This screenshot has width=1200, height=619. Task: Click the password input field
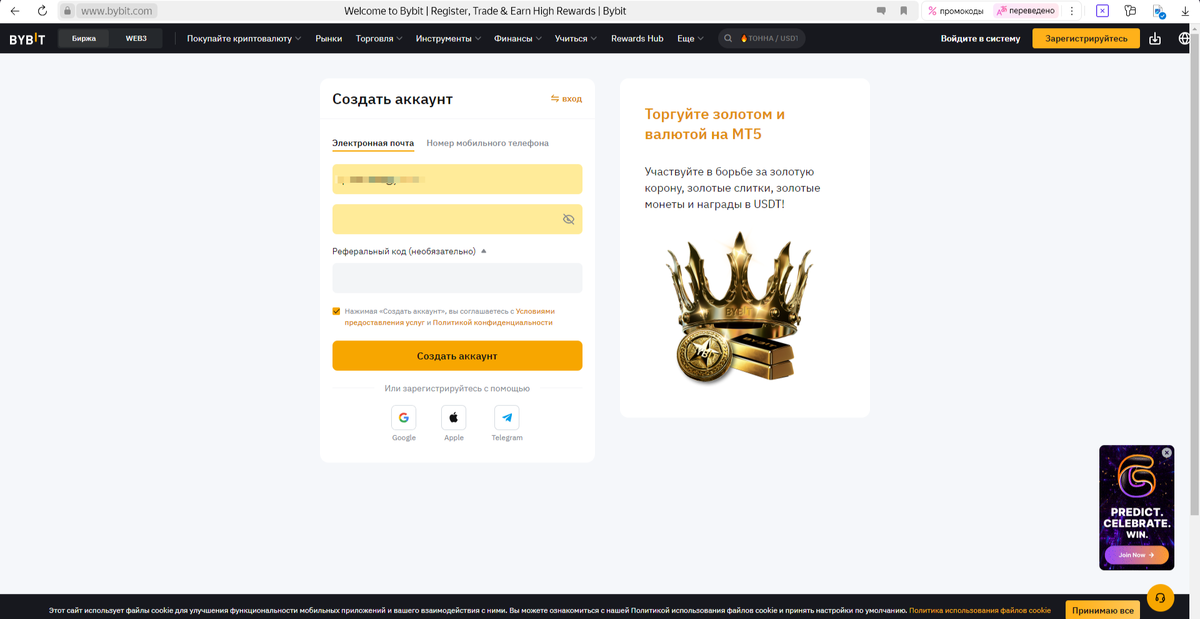pos(457,219)
